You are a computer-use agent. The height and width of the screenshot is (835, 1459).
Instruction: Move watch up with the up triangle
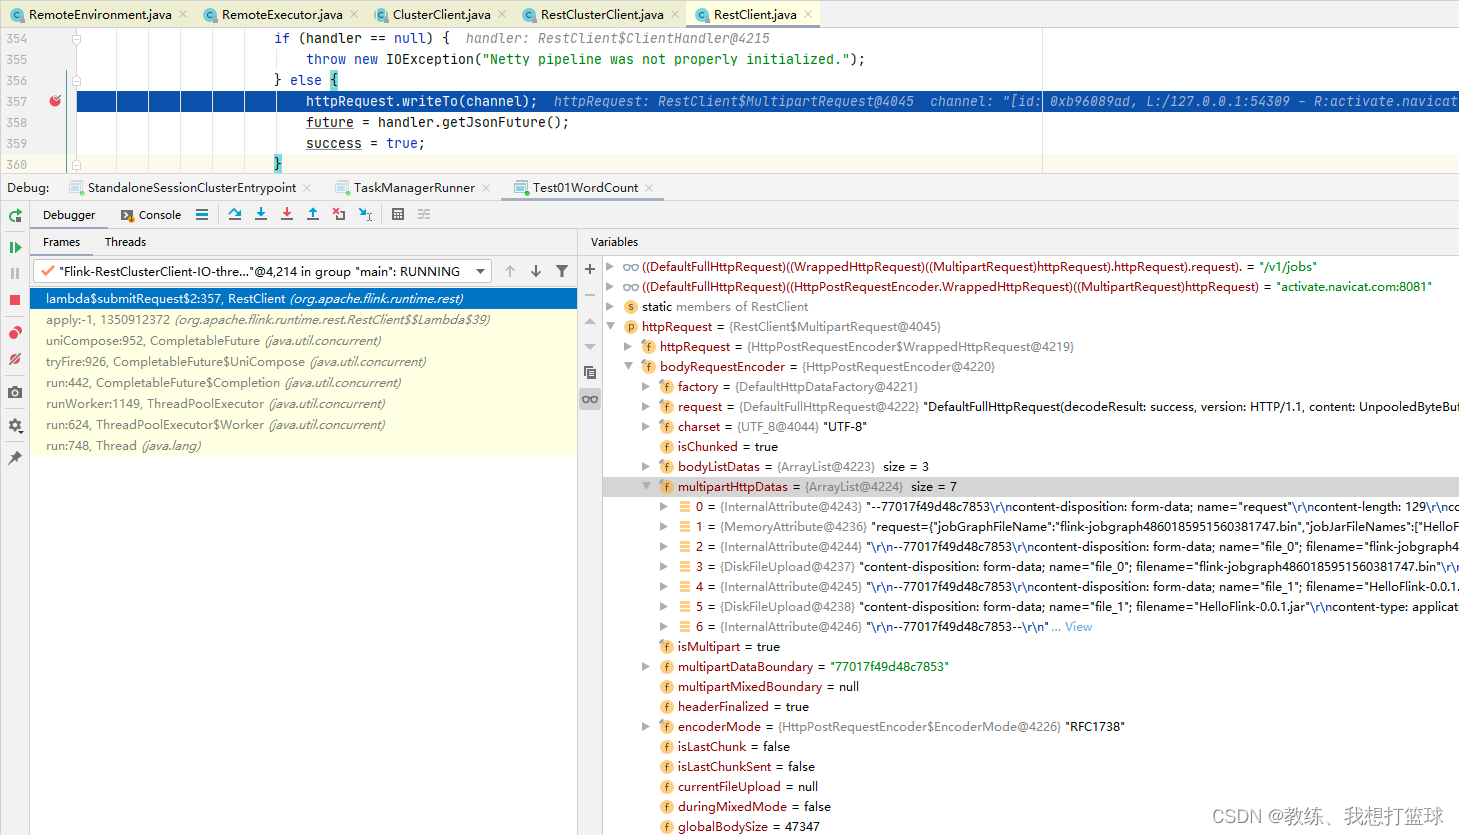pos(590,321)
